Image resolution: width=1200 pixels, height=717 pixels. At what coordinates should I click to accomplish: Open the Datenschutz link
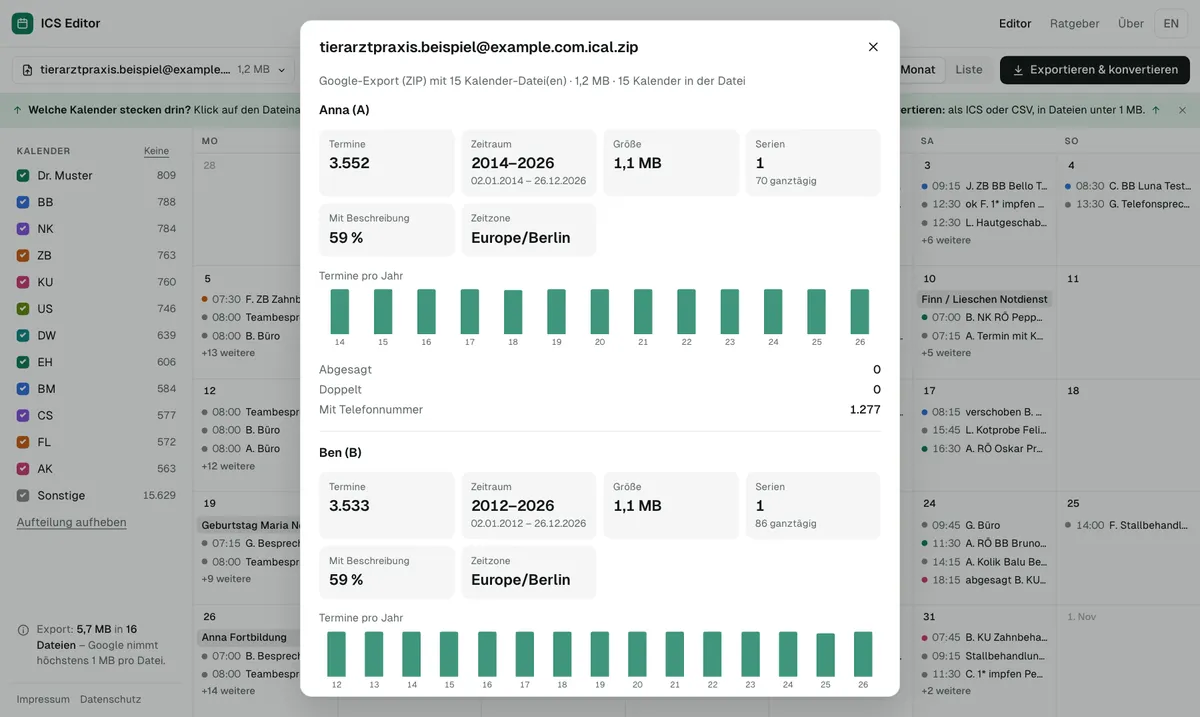pyautogui.click(x=110, y=699)
